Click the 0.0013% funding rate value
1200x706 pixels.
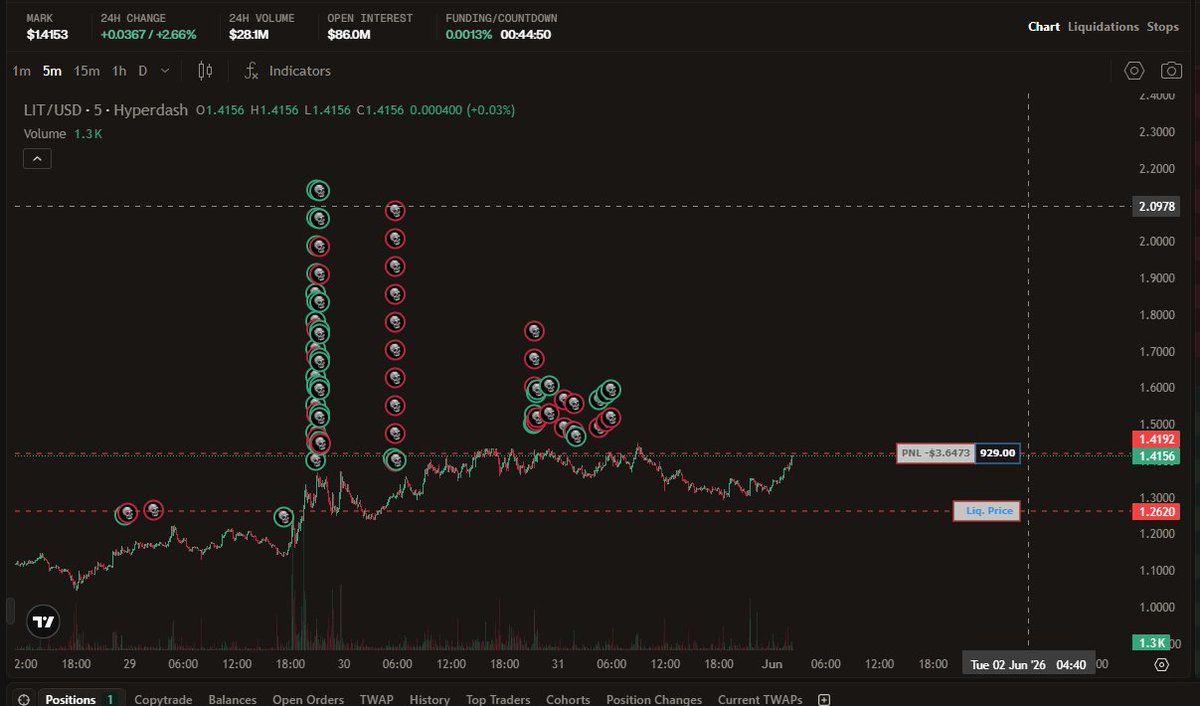click(469, 35)
